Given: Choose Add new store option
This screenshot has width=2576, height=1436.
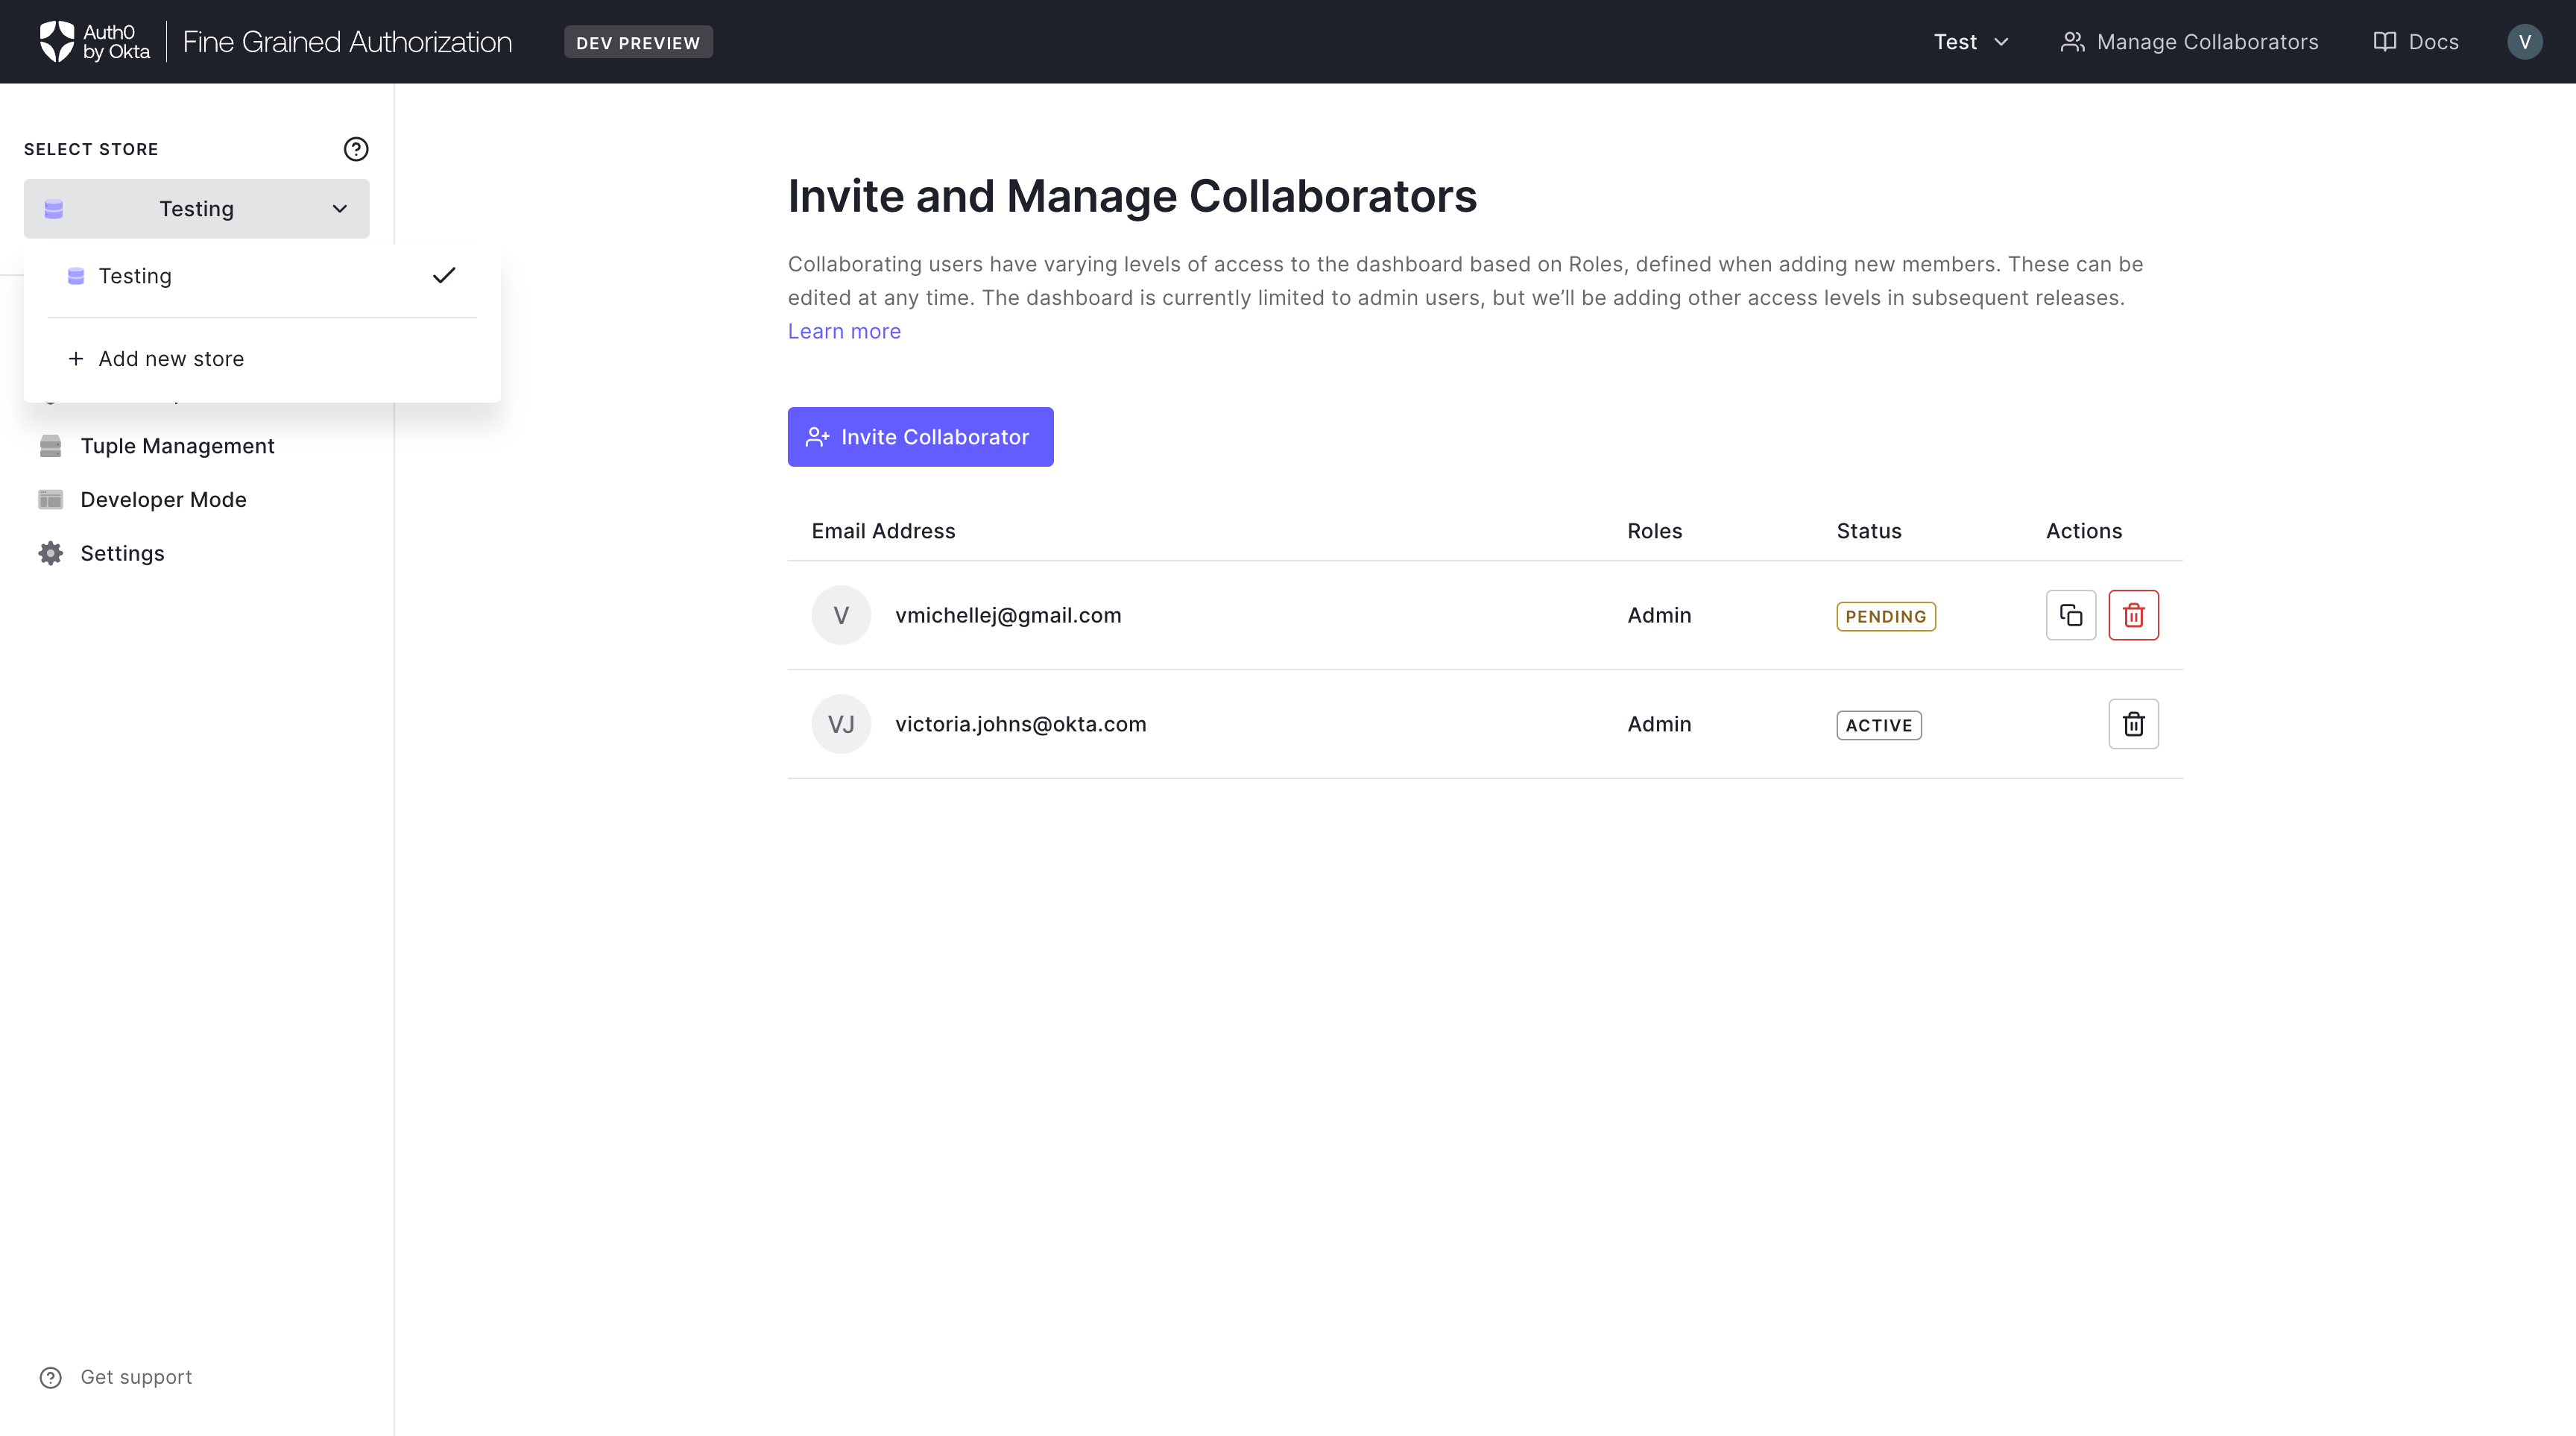Looking at the screenshot, I should (x=262, y=359).
